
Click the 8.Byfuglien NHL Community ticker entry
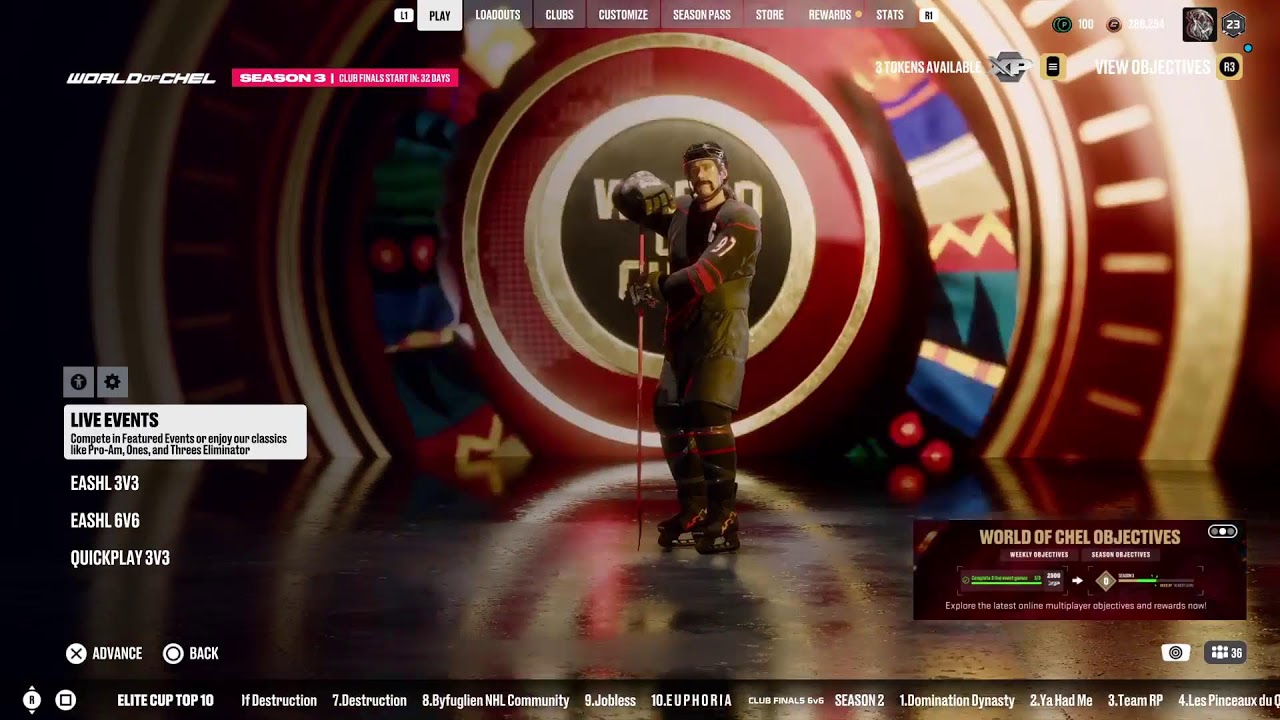495,700
